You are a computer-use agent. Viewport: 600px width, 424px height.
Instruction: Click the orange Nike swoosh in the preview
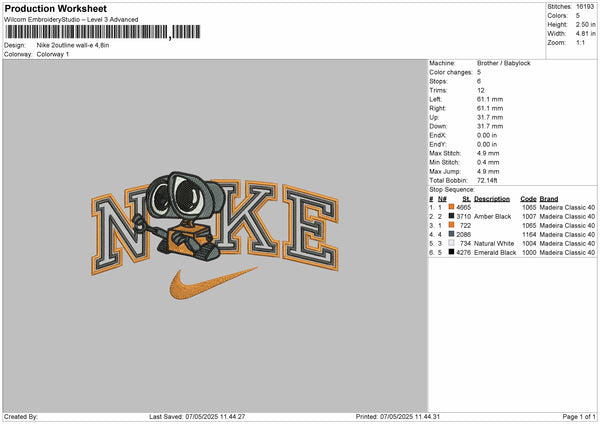coord(213,283)
